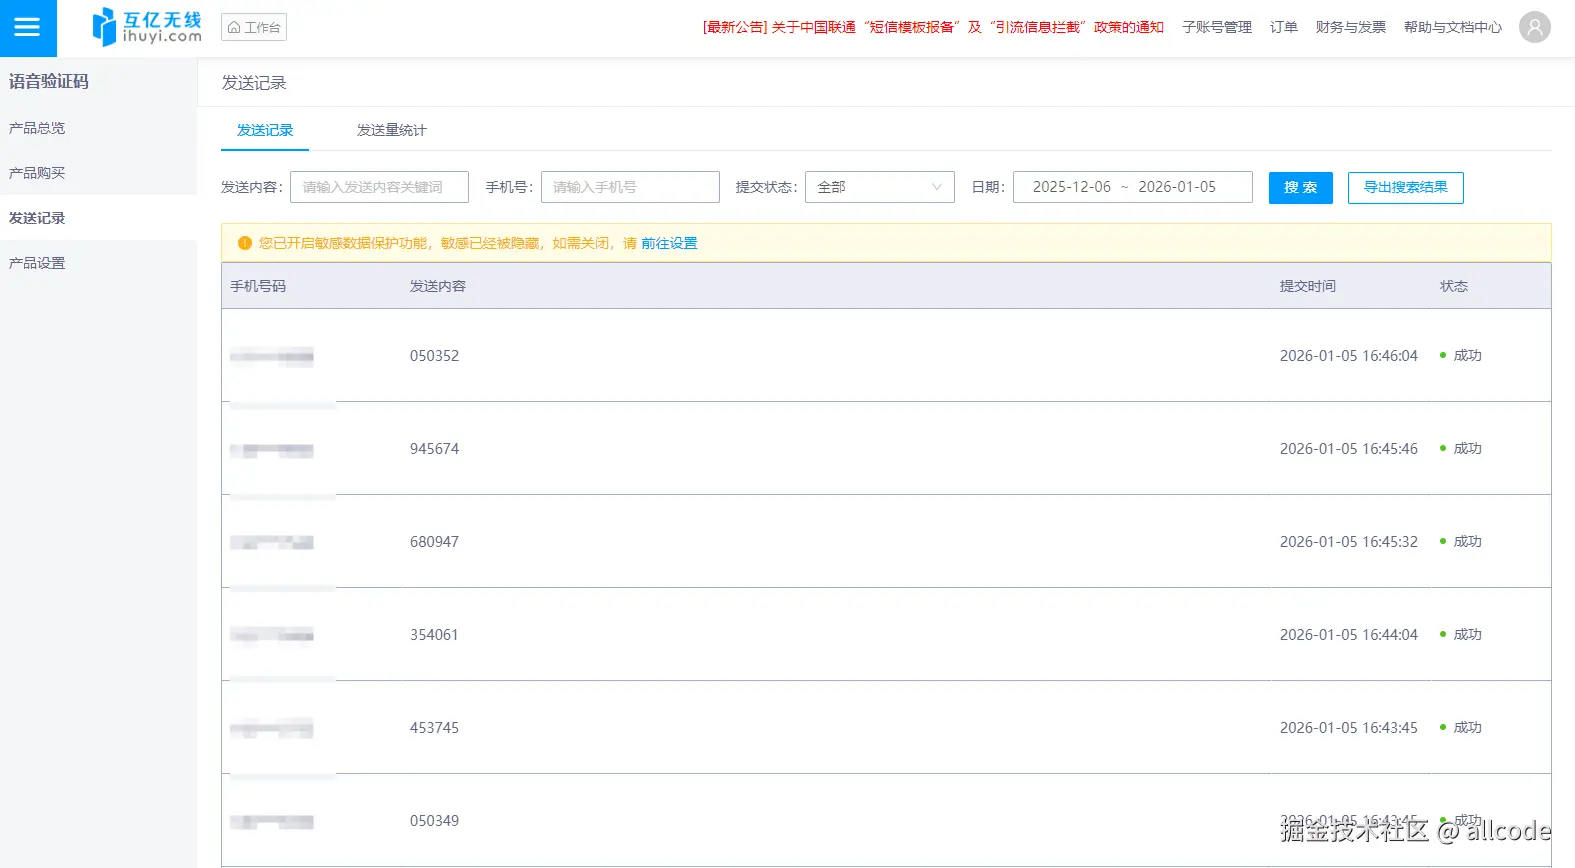Click the 语音验证码 sidebar heading

pyautogui.click(x=49, y=82)
